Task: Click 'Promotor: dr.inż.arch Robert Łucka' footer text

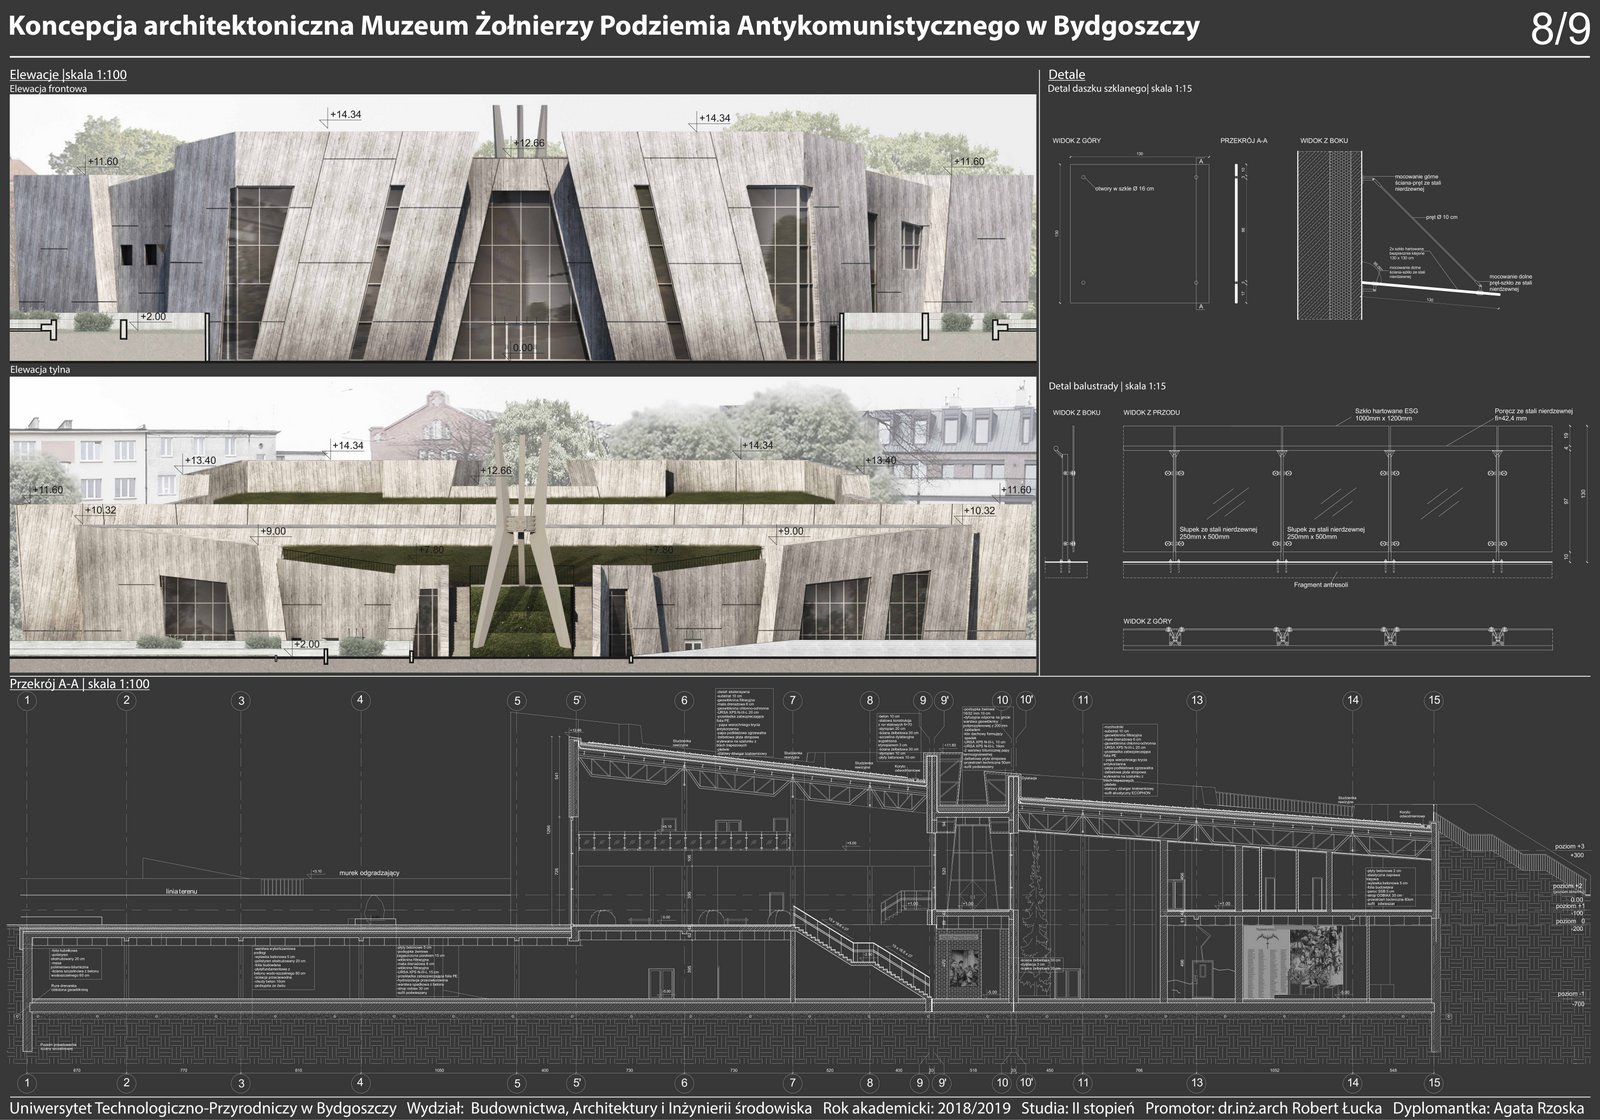Action: coord(1263,1108)
